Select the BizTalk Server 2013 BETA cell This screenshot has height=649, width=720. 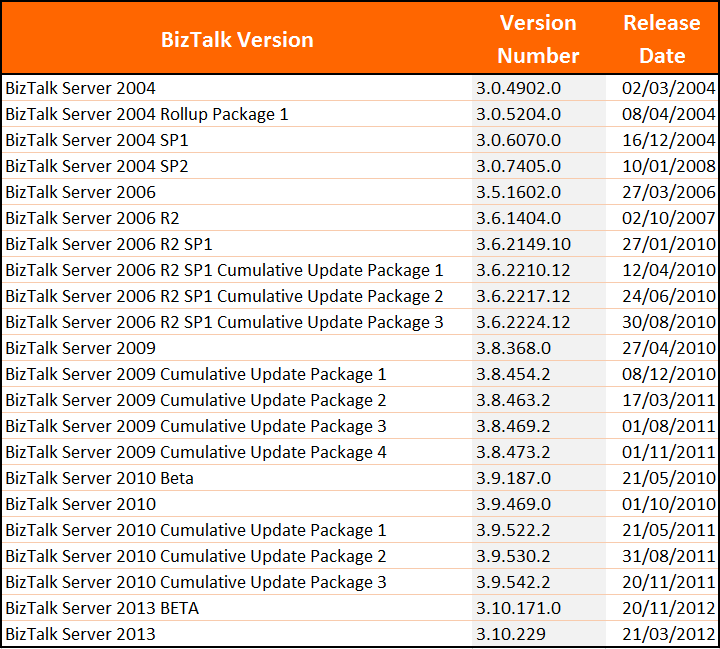click(x=102, y=608)
